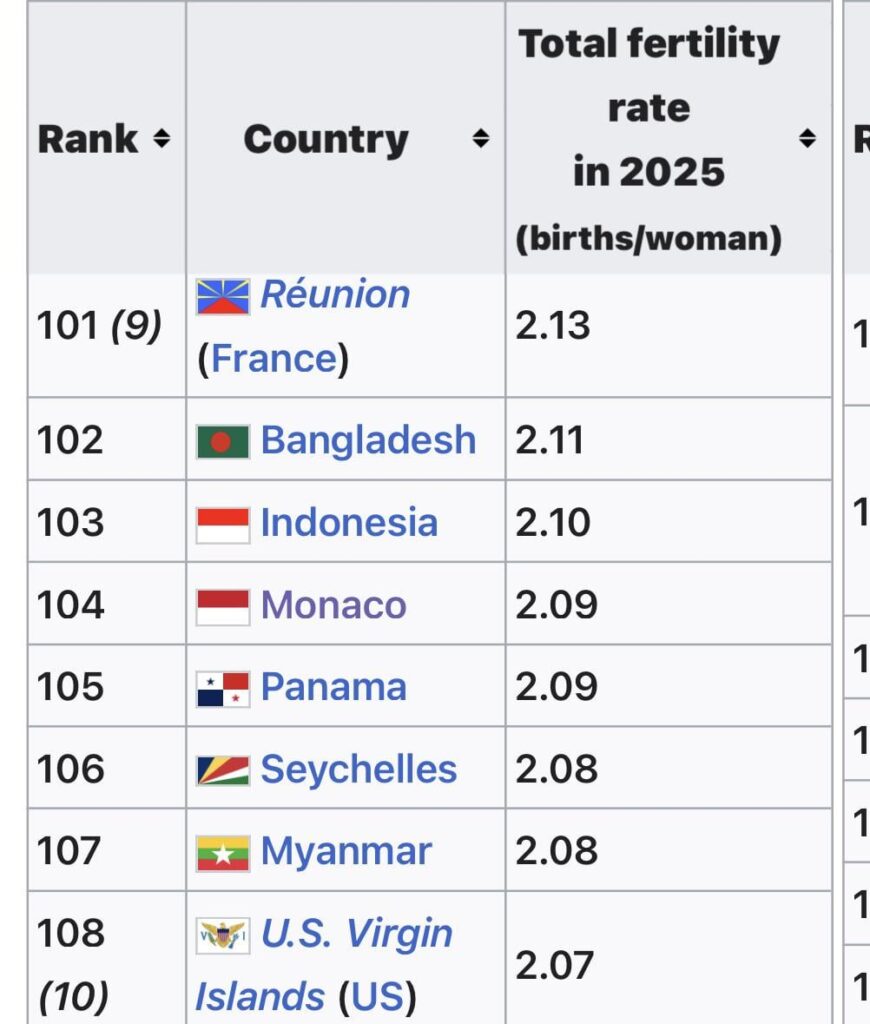This screenshot has height=1024, width=870.
Task: Click the Réunion flag icon
Action: pyautogui.click(x=223, y=297)
